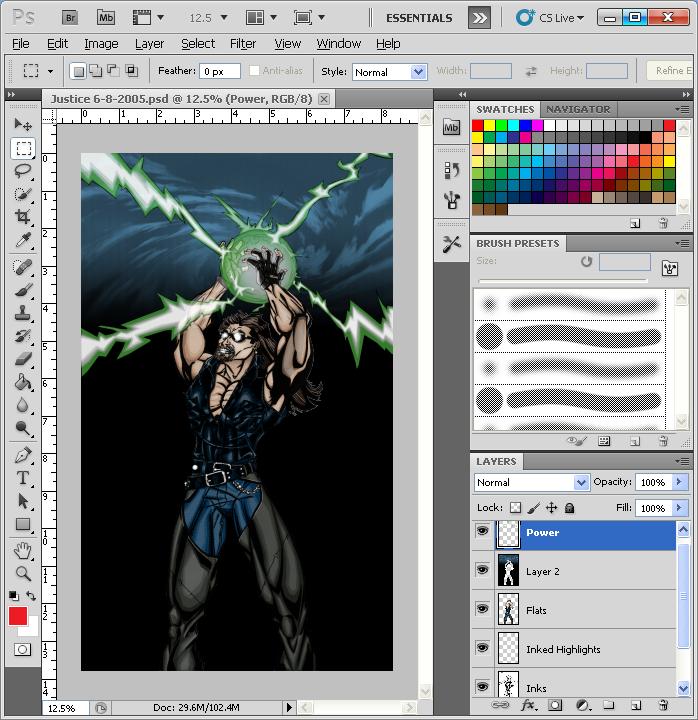Open the foreground red color picker

17,616
